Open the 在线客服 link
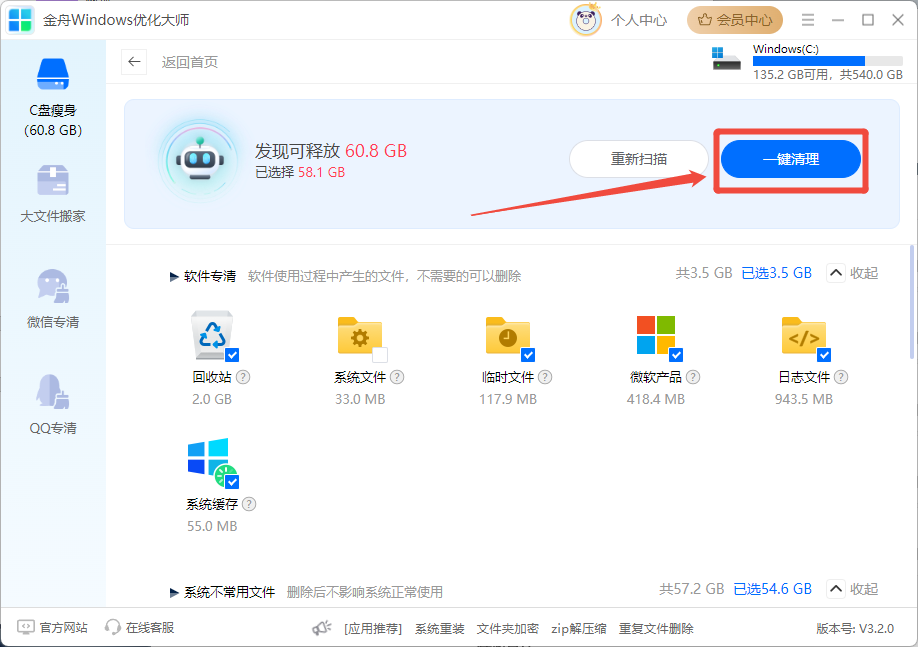The height and width of the screenshot is (647, 918). click(150, 628)
